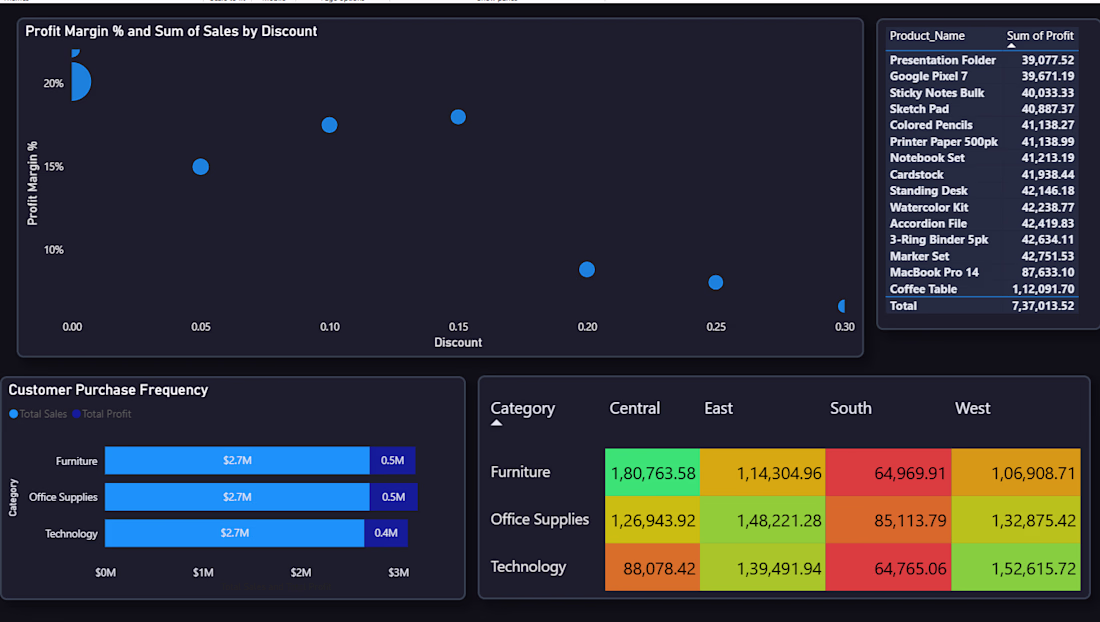Select the Technology 0.4M profit bar
Image resolution: width=1100 pixels, height=622 pixels.
click(386, 533)
